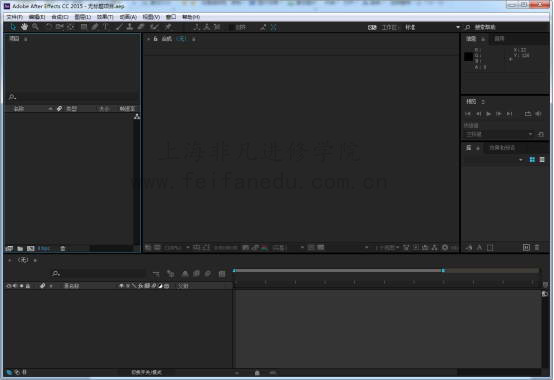Toggle the Loop option in Preview panel
The image size is (554, 380).
click(528, 114)
